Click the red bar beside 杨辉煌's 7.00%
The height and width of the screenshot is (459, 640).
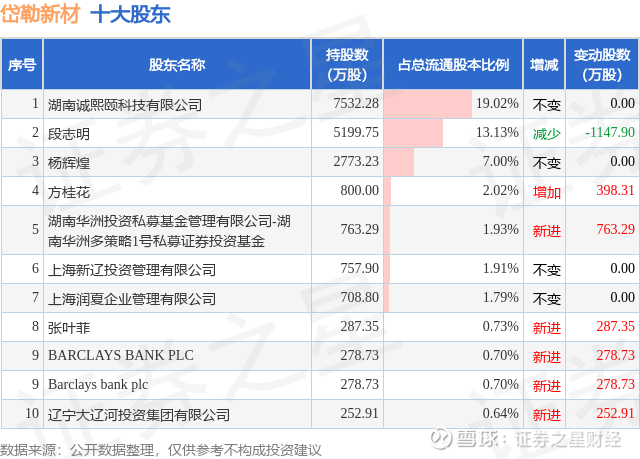(x=398, y=161)
